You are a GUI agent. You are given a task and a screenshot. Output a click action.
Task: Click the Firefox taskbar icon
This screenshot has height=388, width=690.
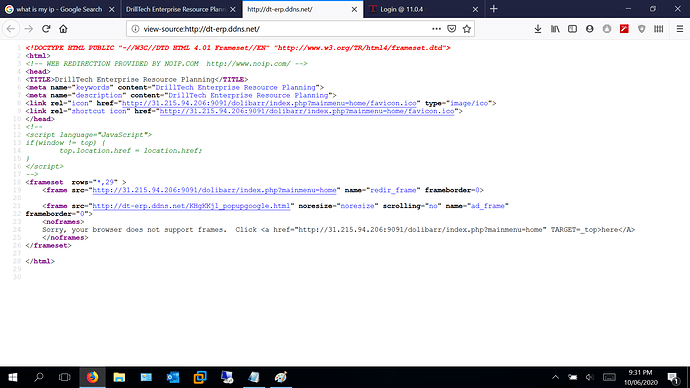(x=92, y=377)
